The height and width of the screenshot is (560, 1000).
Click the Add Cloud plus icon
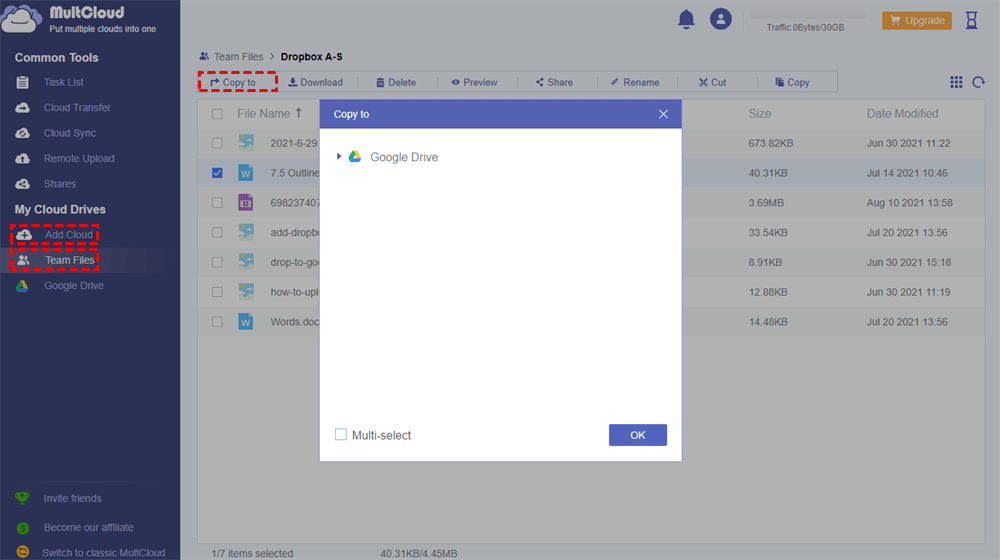click(x=24, y=235)
